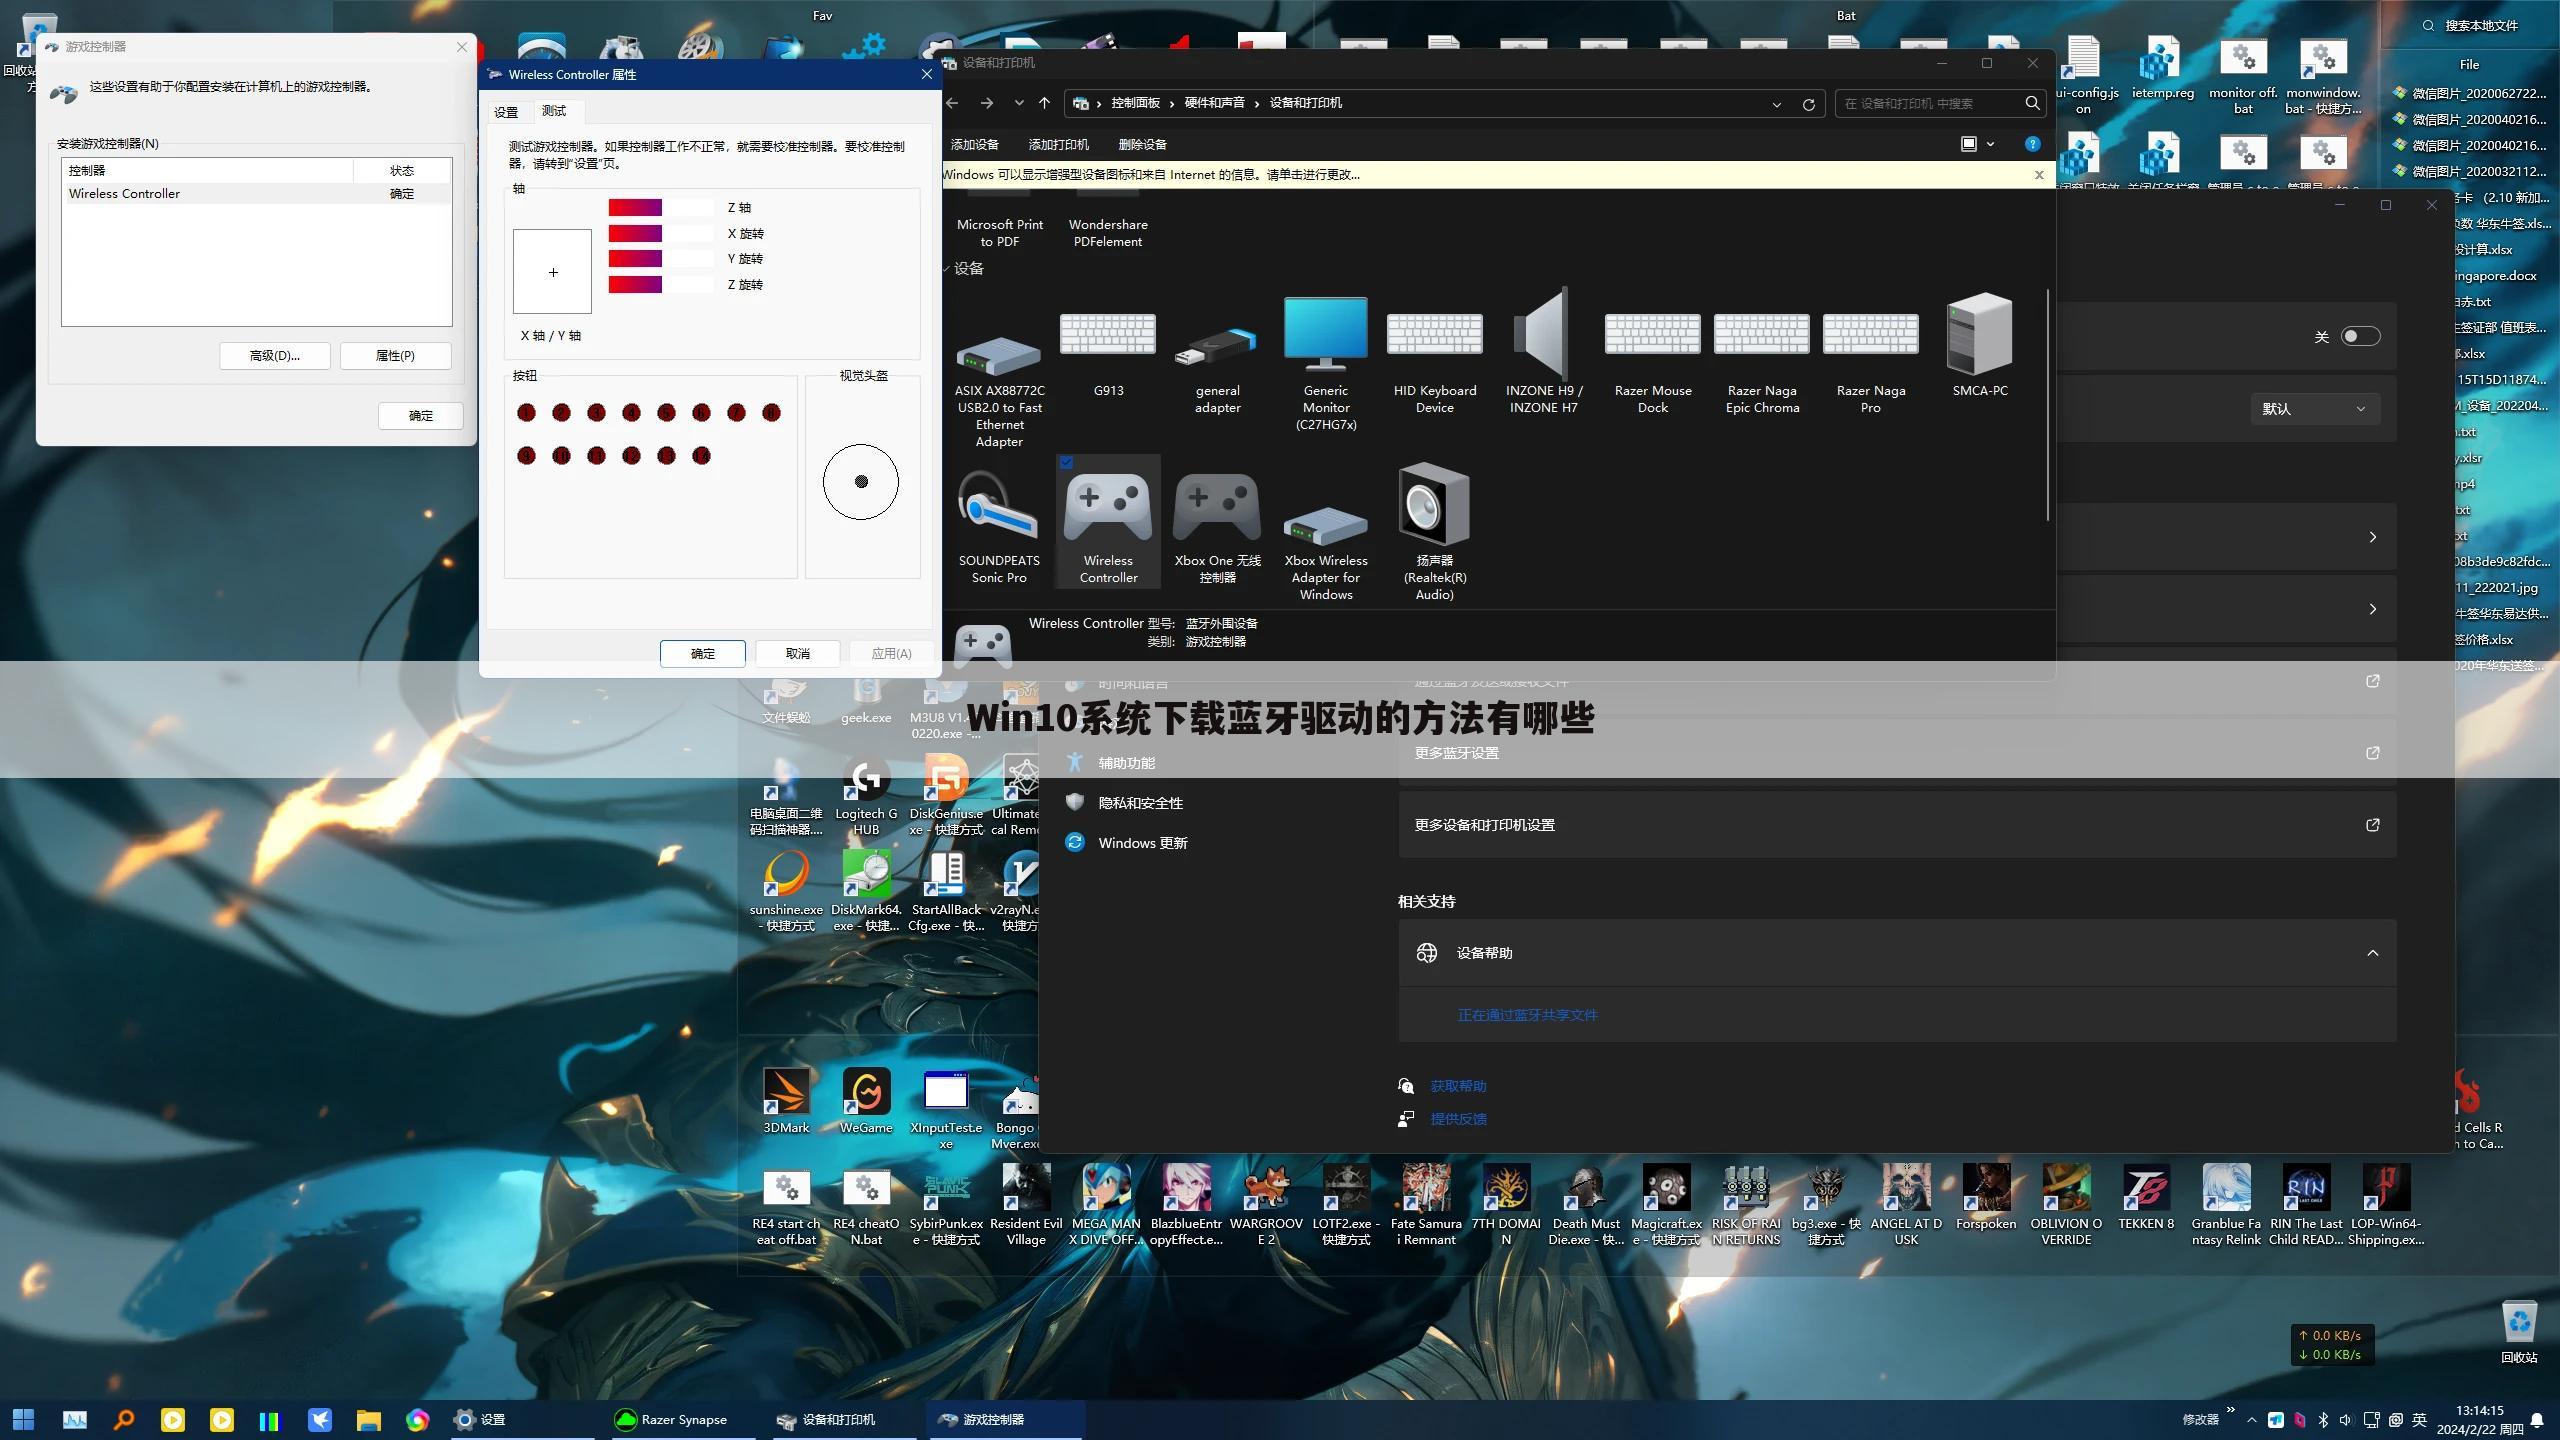Open the 3DMark desktop shortcut
Image resolution: width=2560 pixels, height=1440 pixels.
click(786, 1100)
